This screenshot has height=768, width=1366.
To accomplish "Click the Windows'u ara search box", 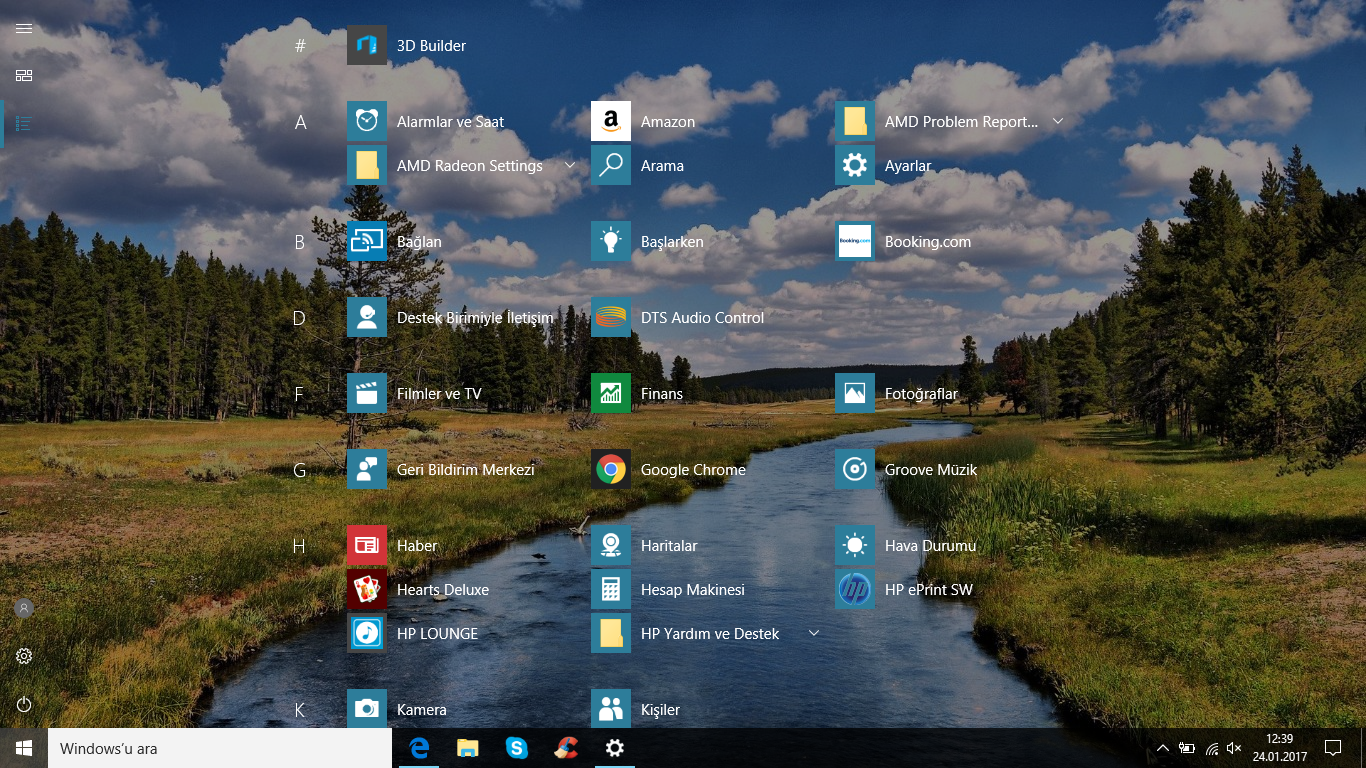I will [x=220, y=748].
